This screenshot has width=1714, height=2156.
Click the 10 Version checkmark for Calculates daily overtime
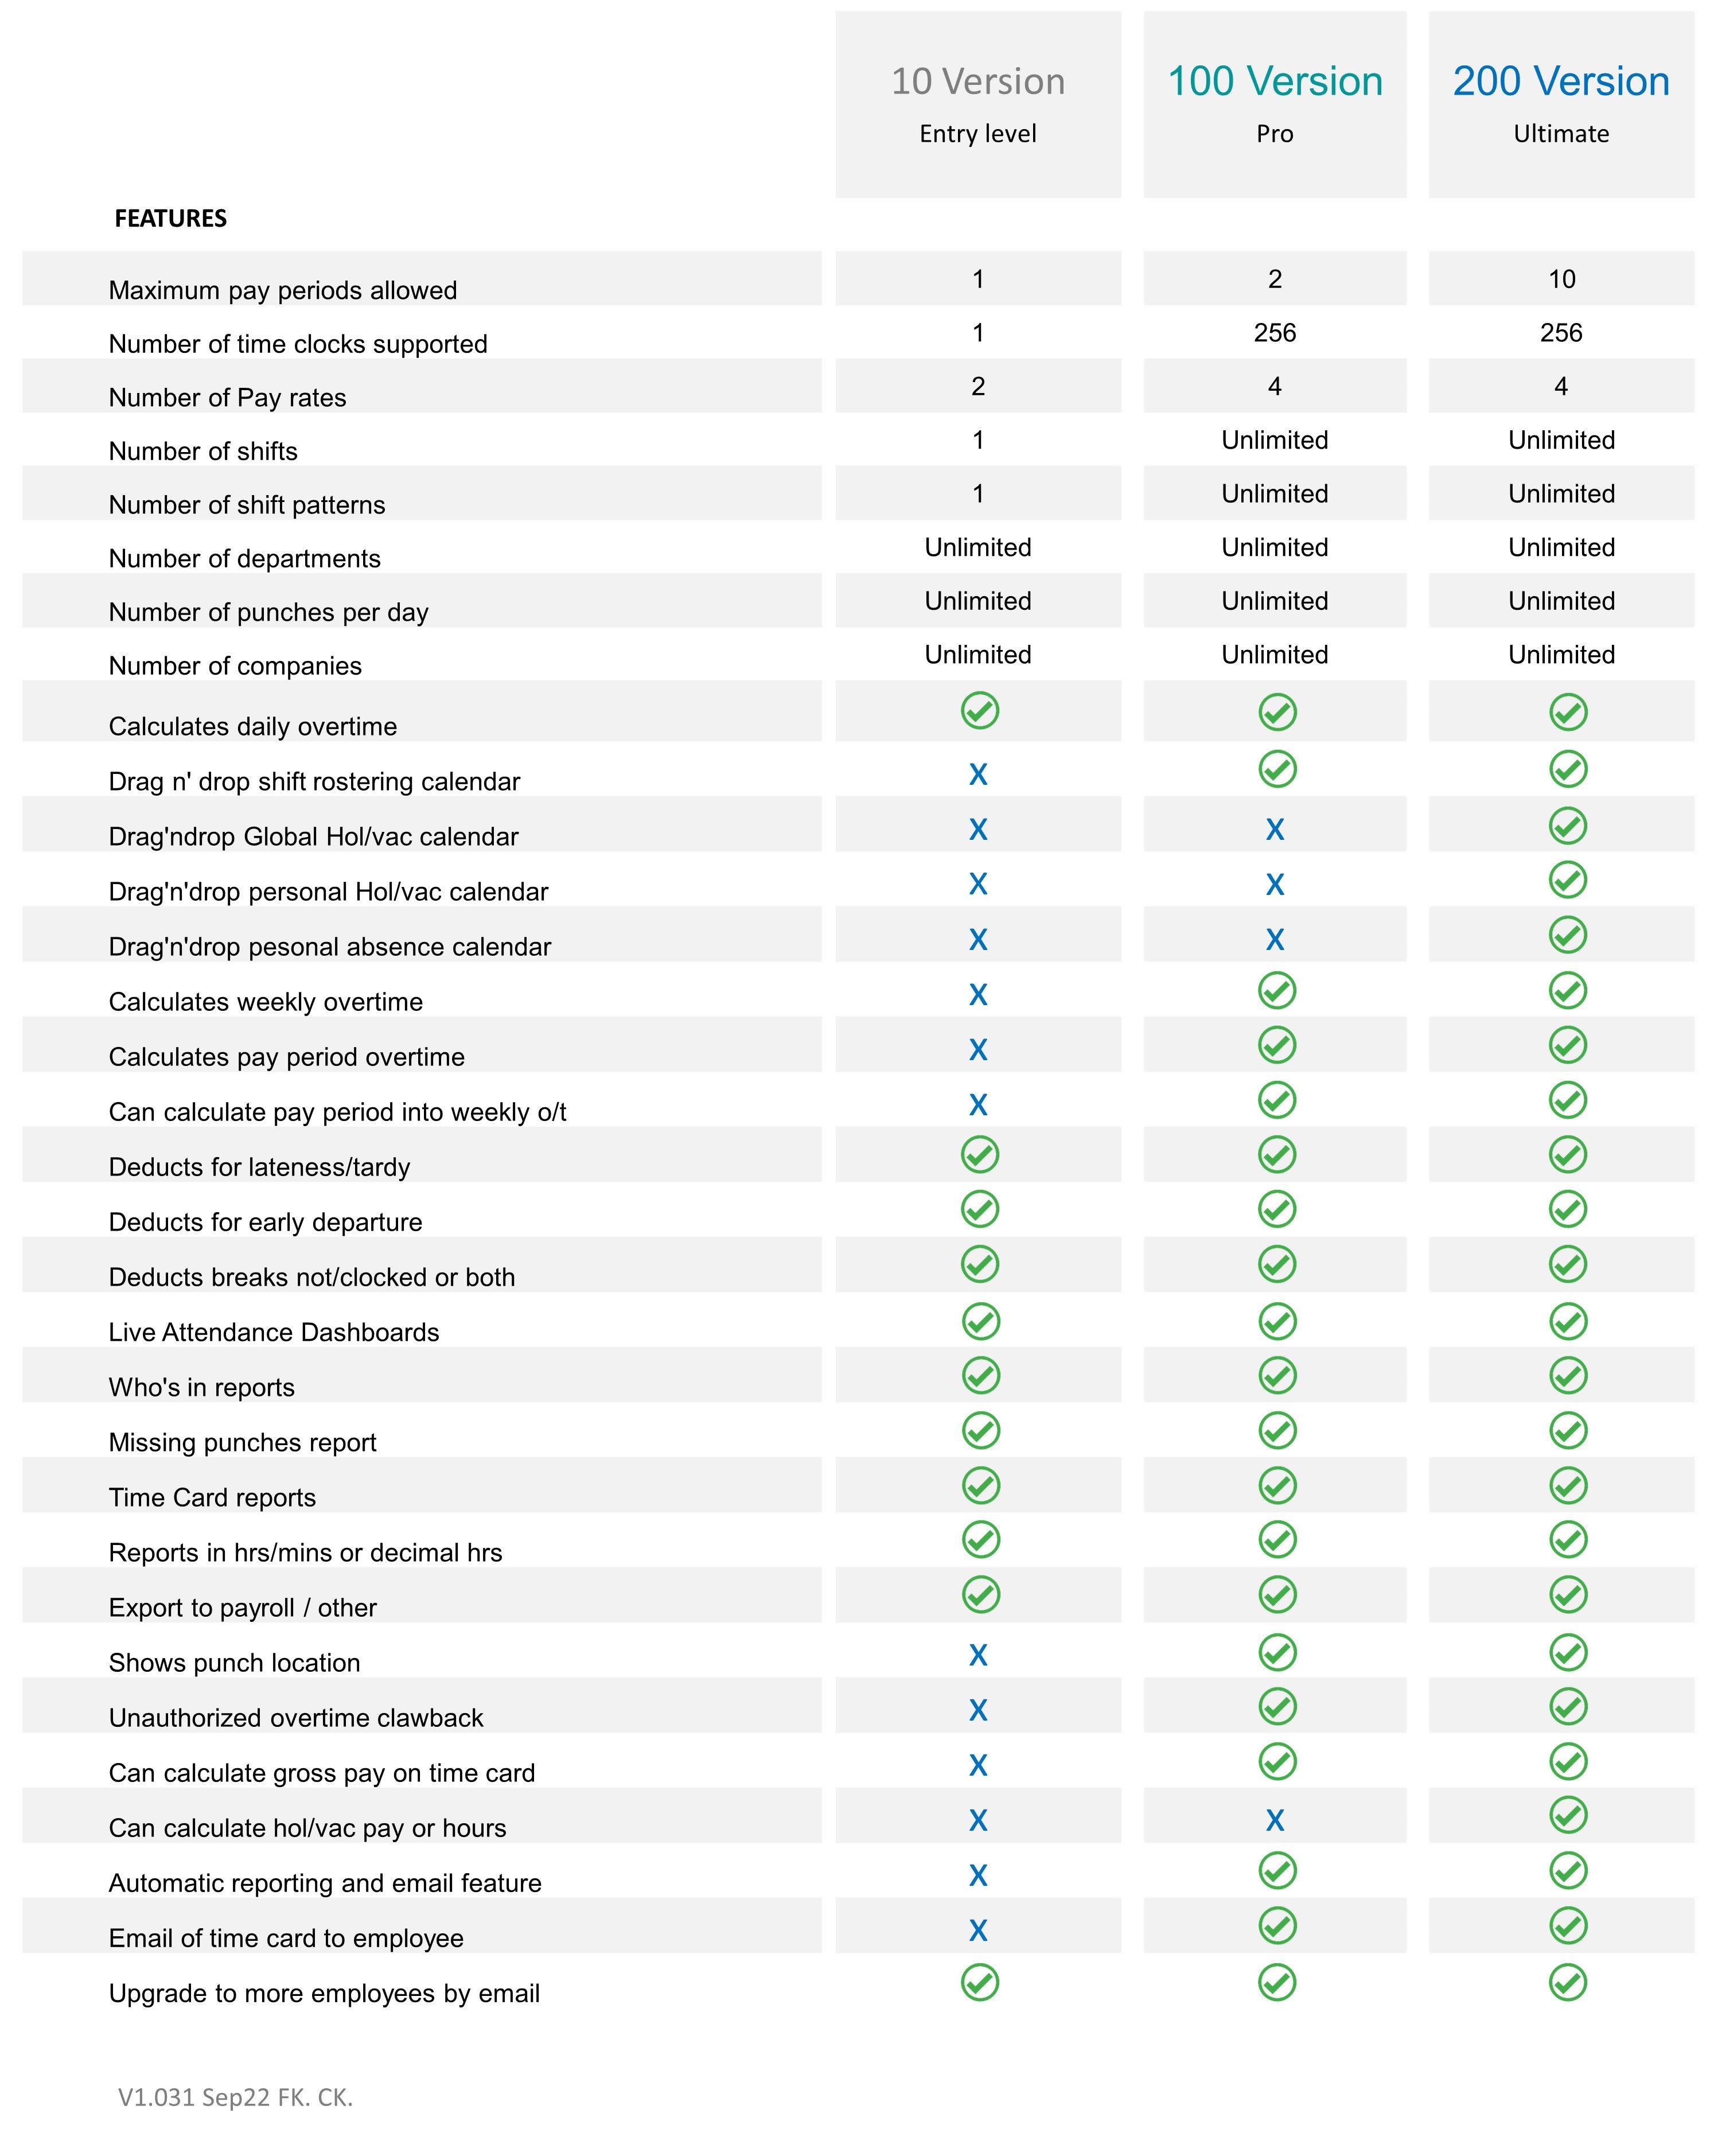click(979, 711)
